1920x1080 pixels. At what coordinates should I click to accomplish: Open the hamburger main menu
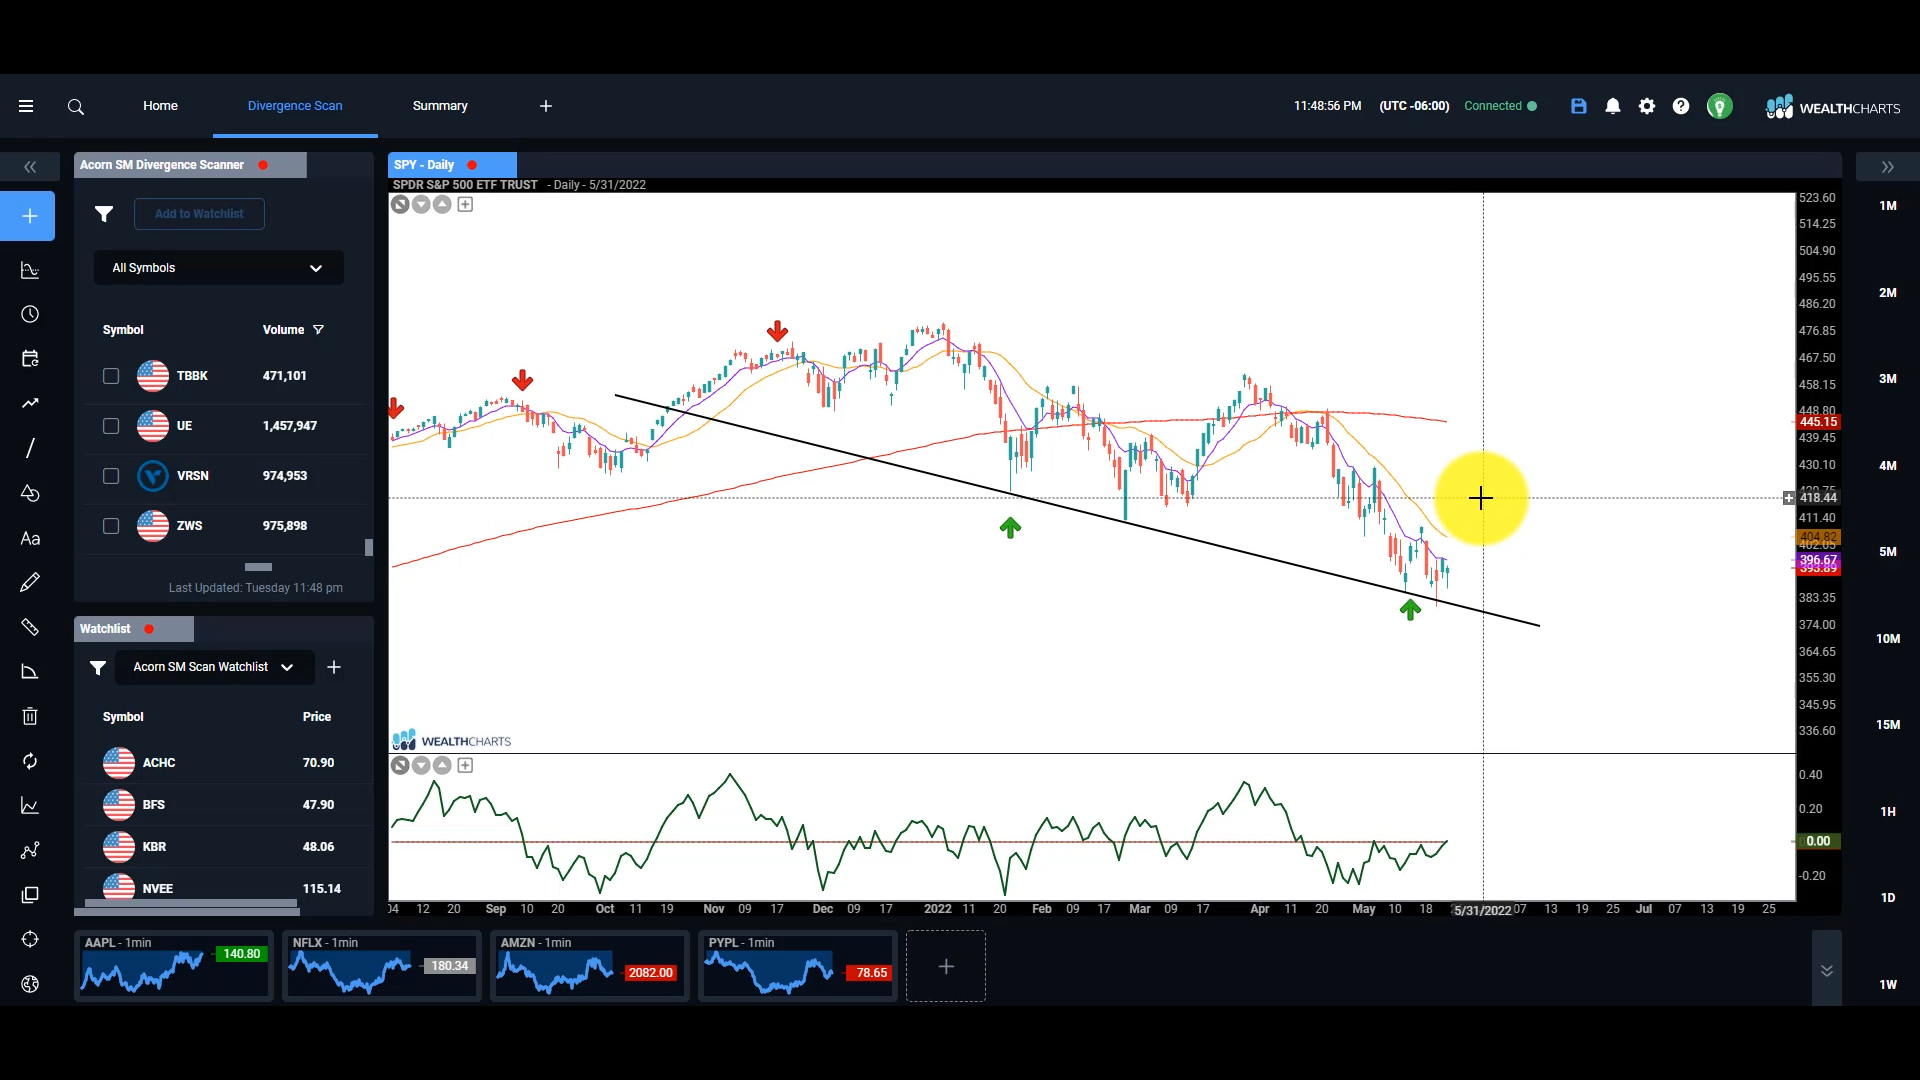tap(26, 106)
